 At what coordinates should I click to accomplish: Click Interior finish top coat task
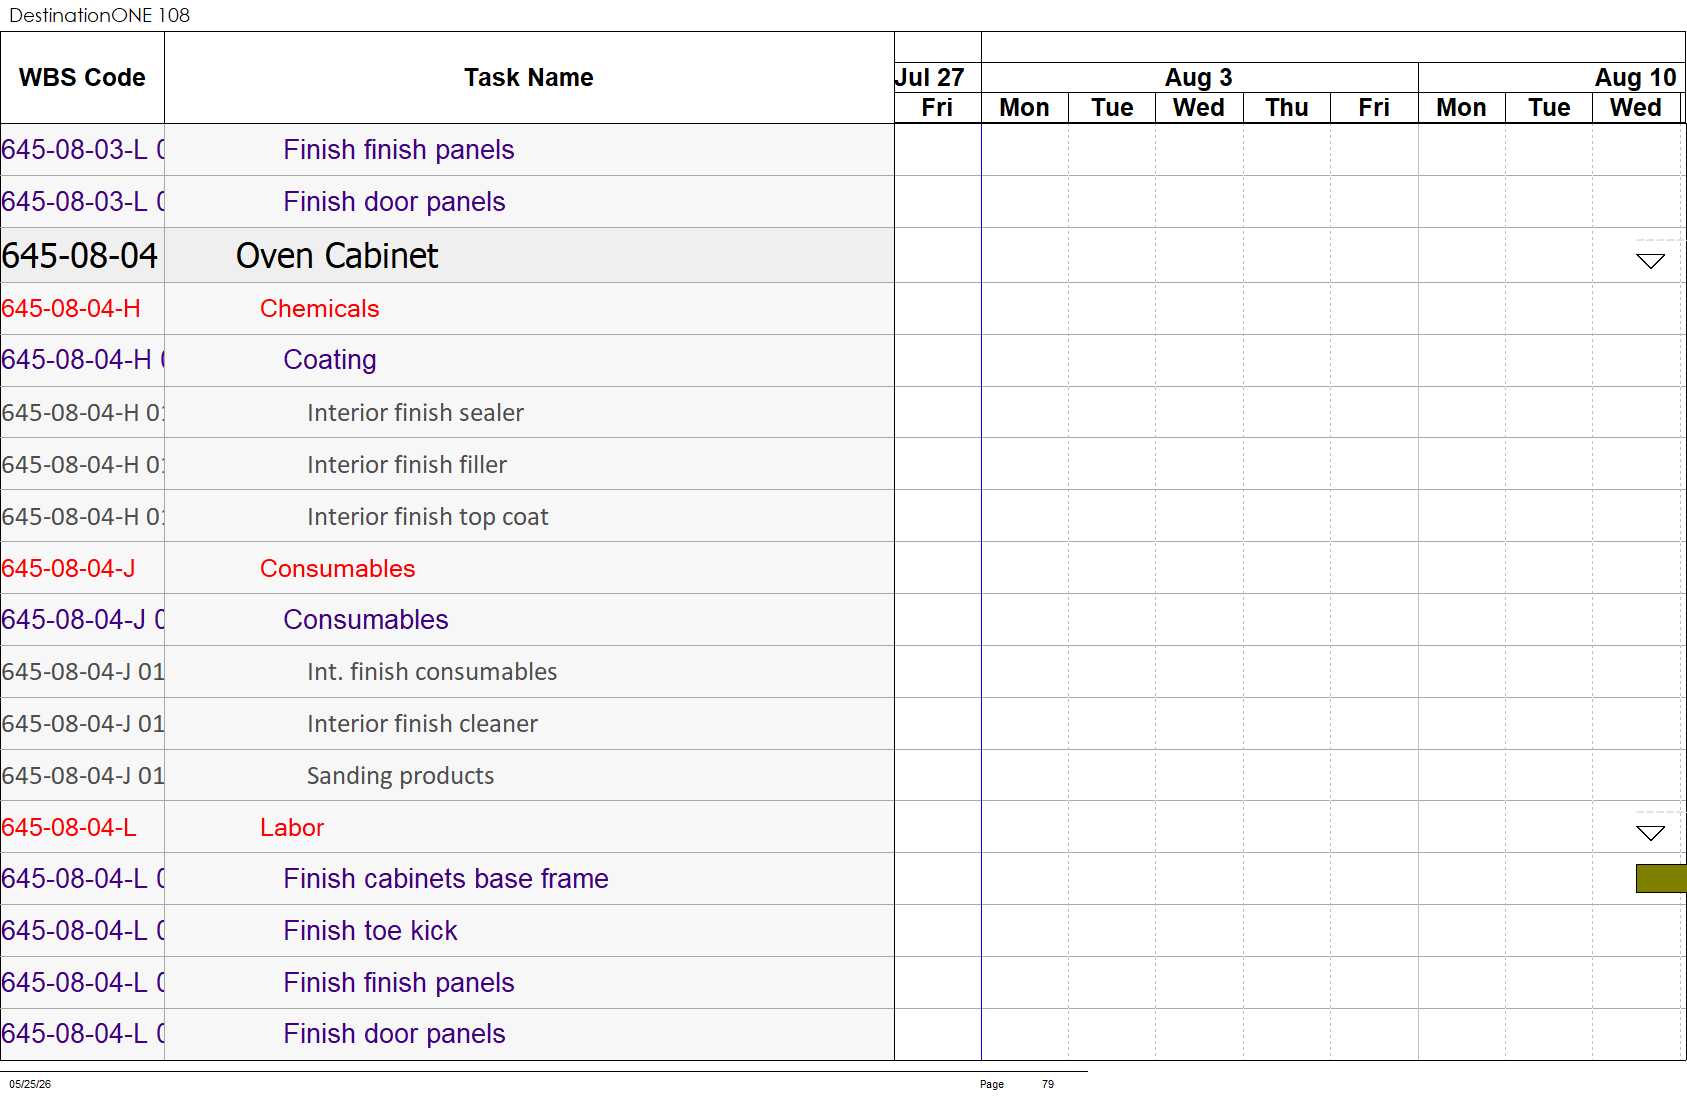[x=428, y=516]
